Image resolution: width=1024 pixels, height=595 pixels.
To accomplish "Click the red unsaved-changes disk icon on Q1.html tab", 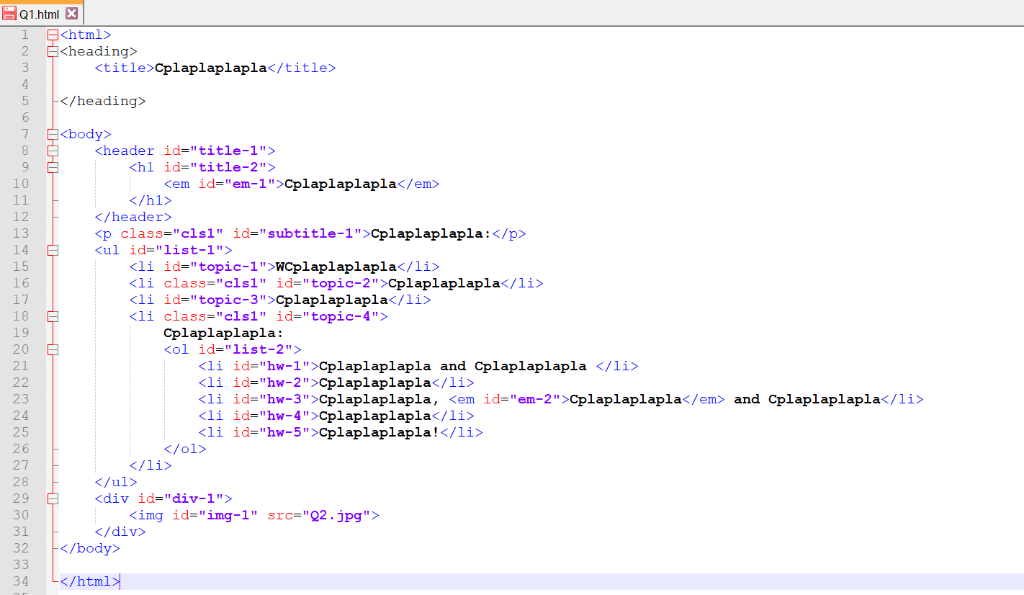I will 10,15.
